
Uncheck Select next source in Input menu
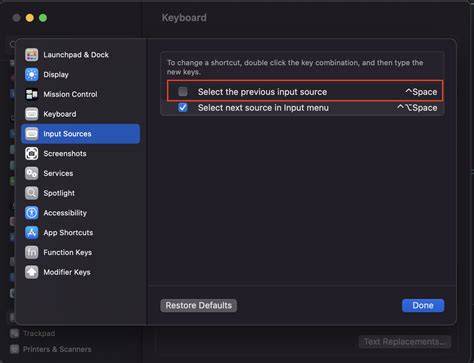point(183,107)
